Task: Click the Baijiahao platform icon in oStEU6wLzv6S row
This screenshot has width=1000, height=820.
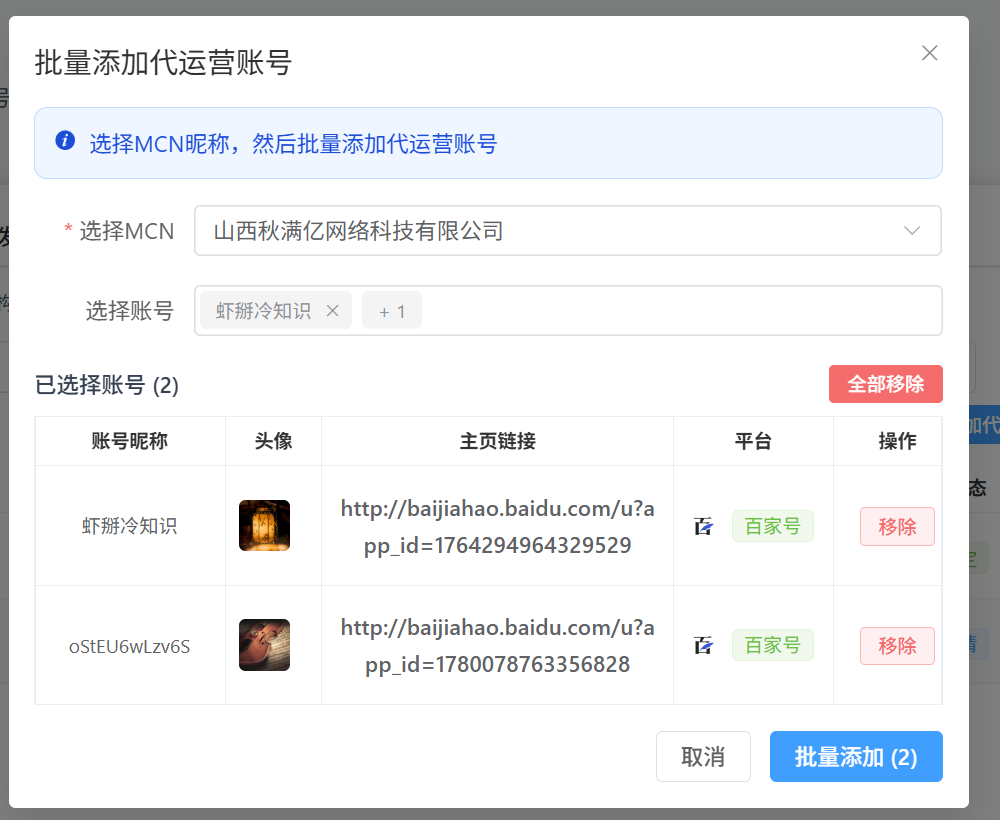Action: pos(704,645)
